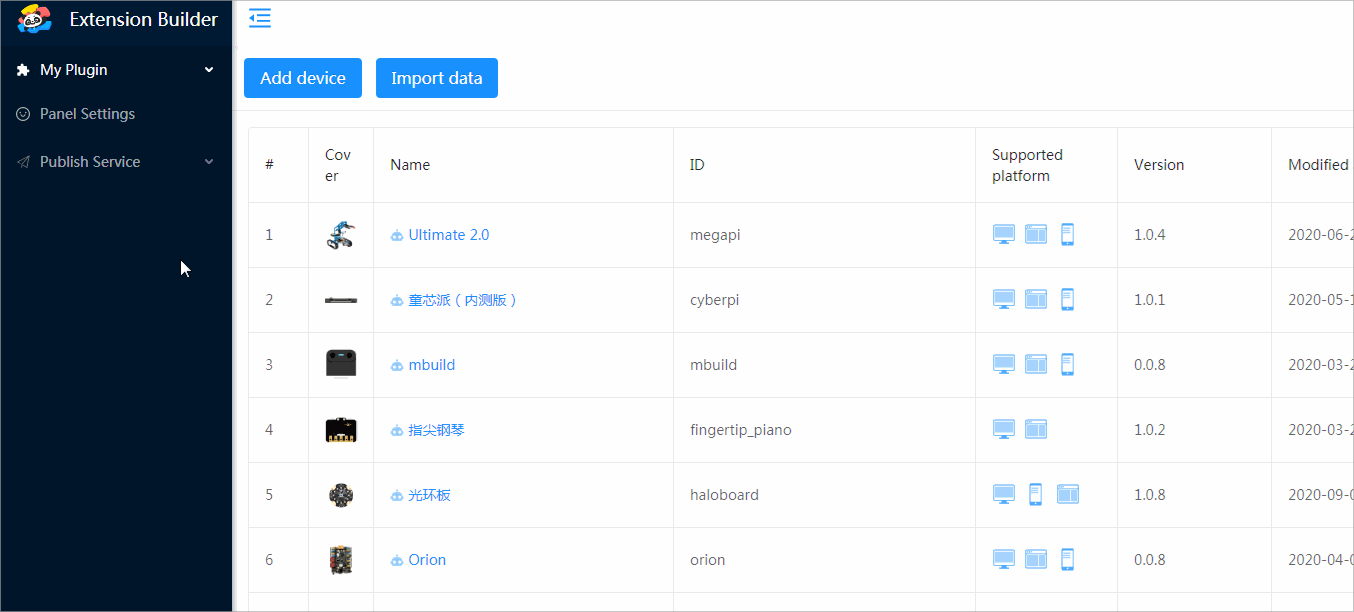Expand the My Plugin section chevron
The width and height of the screenshot is (1354, 612).
tap(208, 69)
